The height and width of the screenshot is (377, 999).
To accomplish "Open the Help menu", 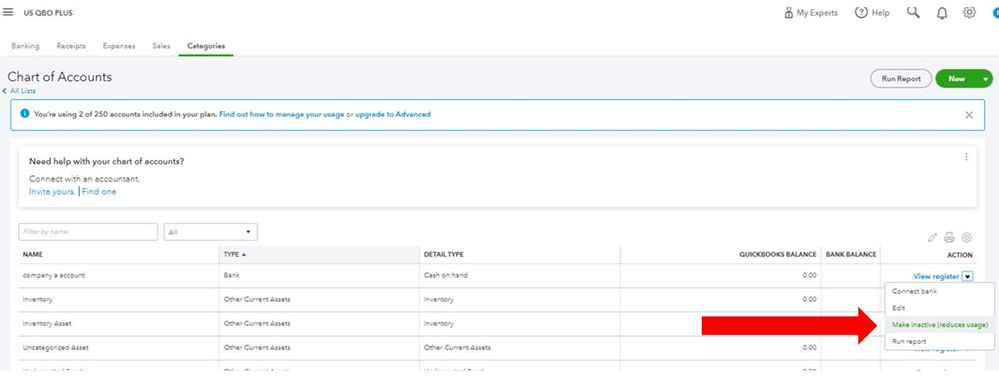I will click(x=872, y=13).
